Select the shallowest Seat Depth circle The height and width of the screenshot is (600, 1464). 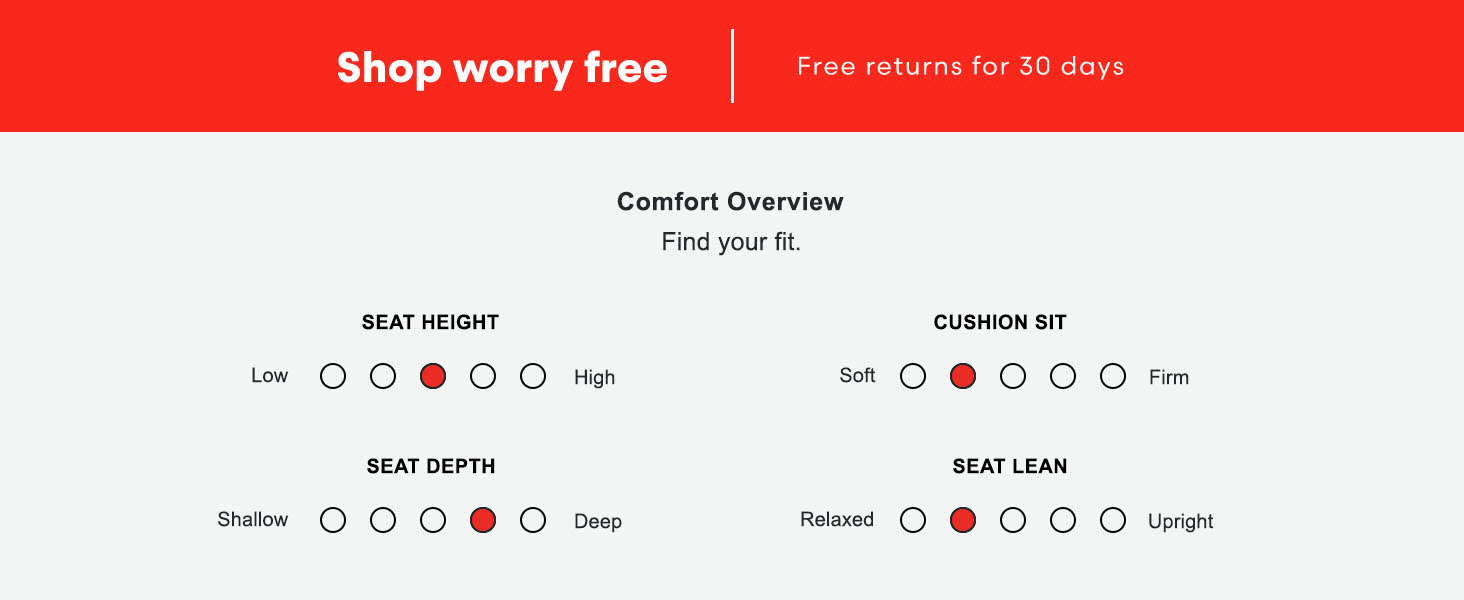333,520
